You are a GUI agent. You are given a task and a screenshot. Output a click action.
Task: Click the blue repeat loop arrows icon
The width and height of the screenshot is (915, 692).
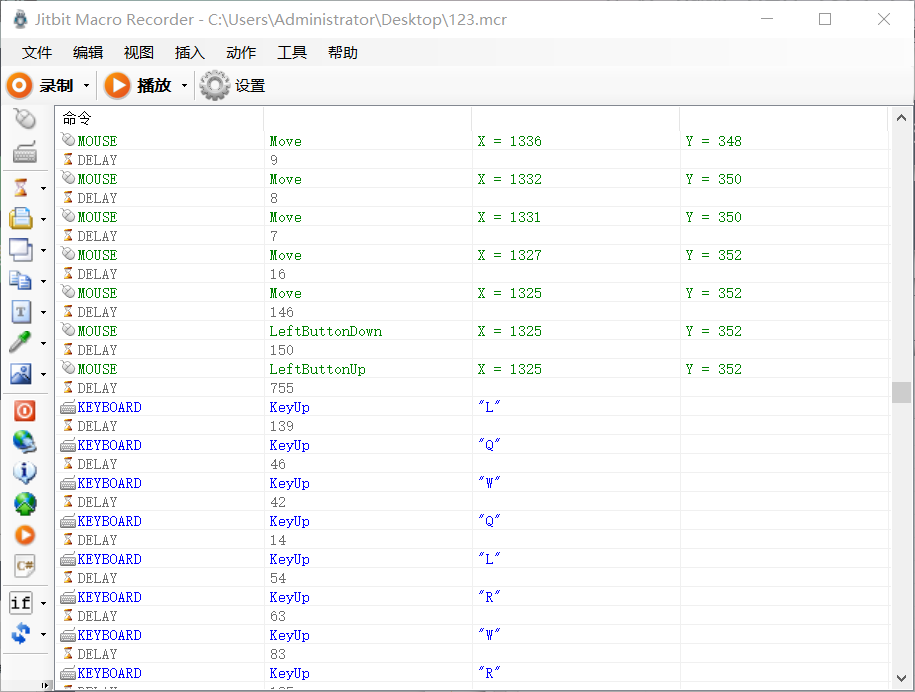coord(21,634)
